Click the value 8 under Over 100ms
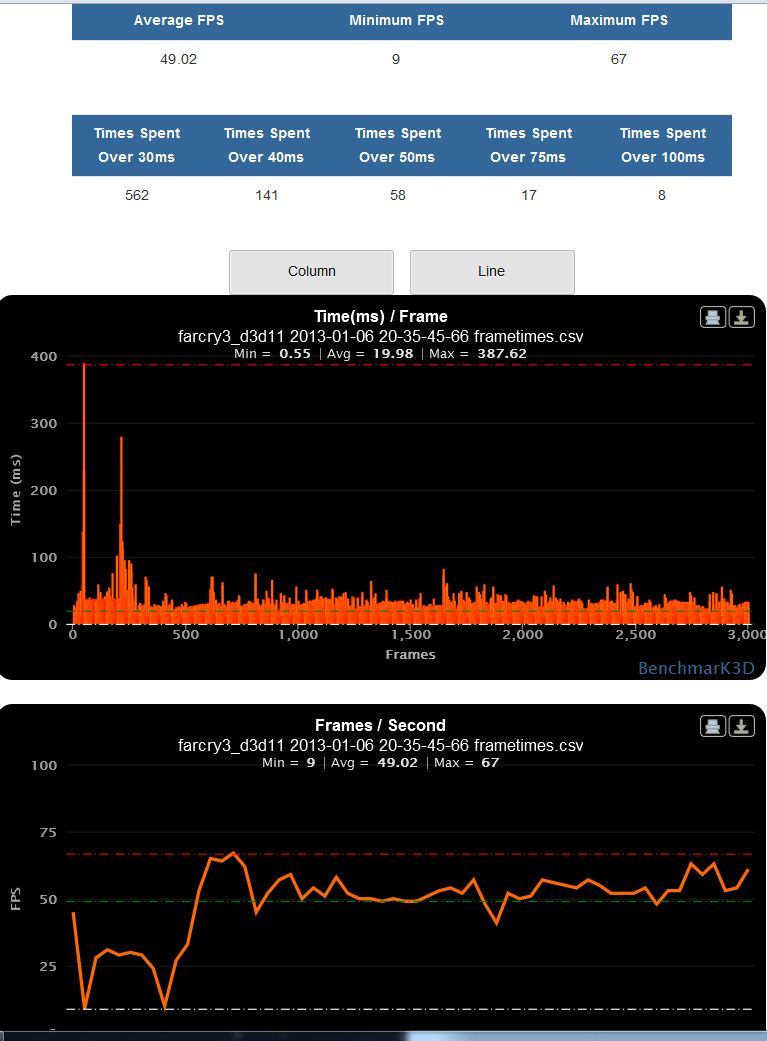Viewport: 767px width, 1041px height. pos(661,195)
